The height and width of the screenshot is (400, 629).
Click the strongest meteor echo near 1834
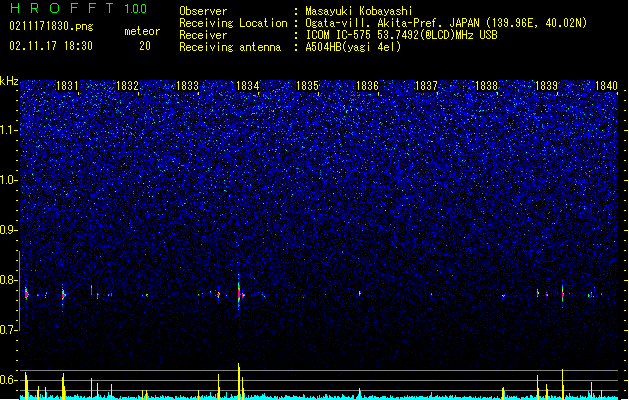pyautogui.click(x=239, y=294)
